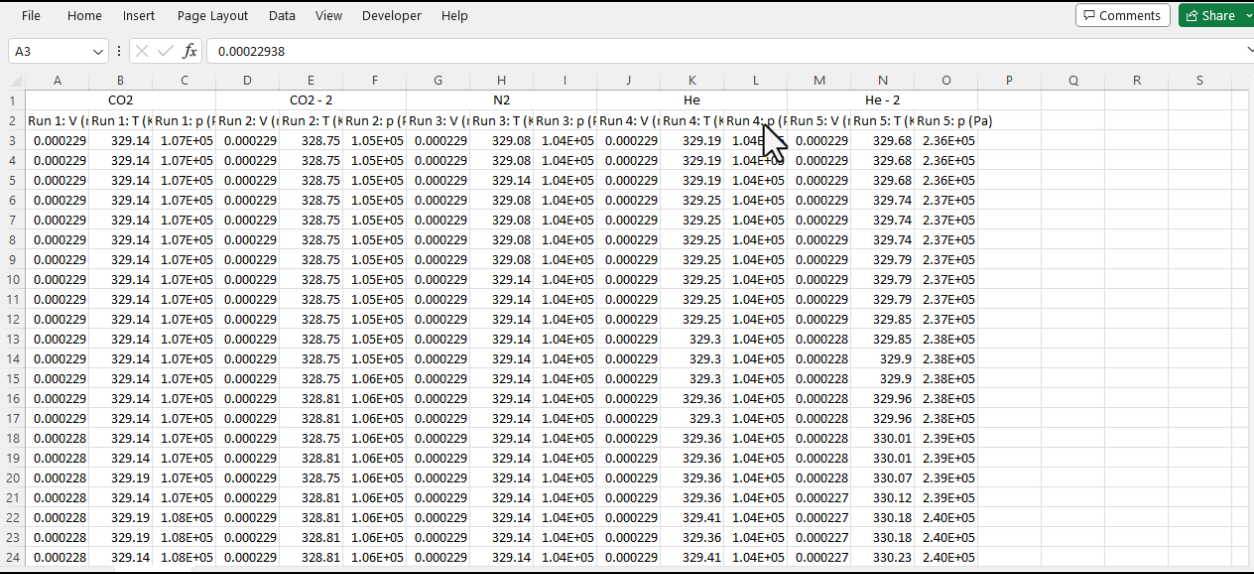Open the Help tab
The image size is (1254, 574).
pos(454,16)
